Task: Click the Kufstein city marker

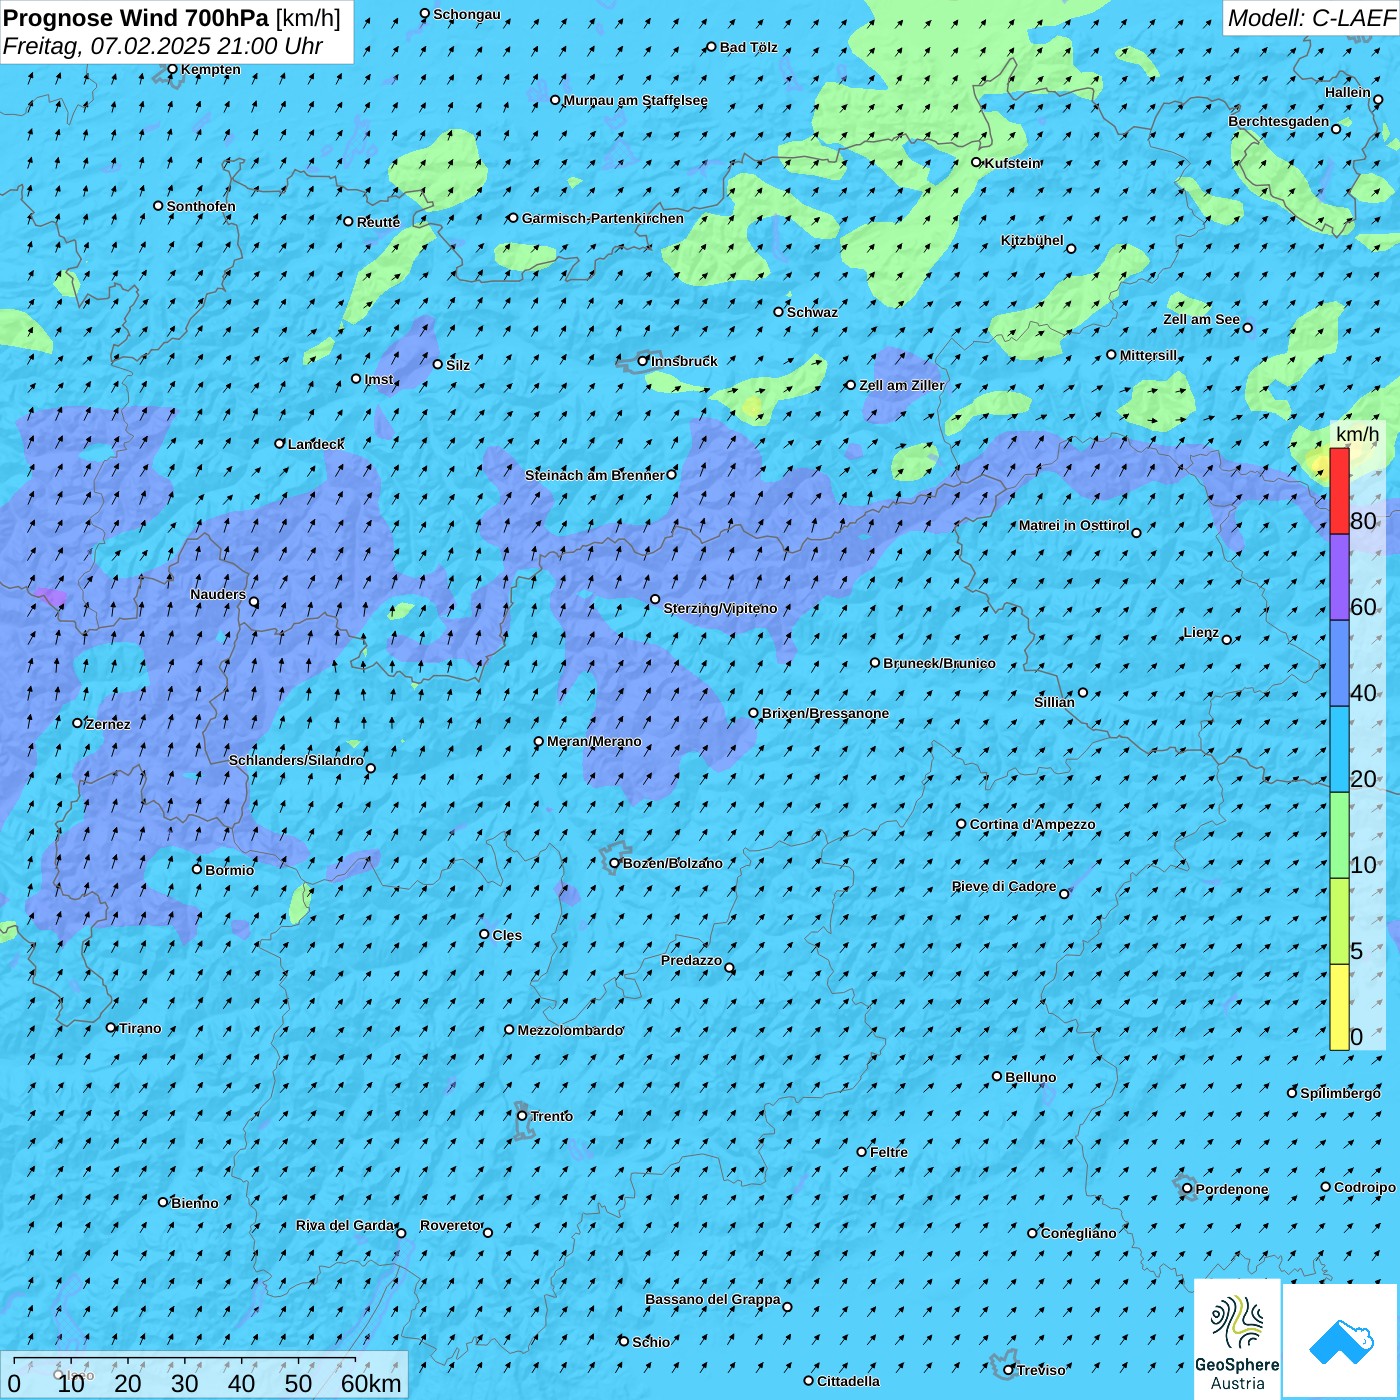Action: (x=977, y=162)
